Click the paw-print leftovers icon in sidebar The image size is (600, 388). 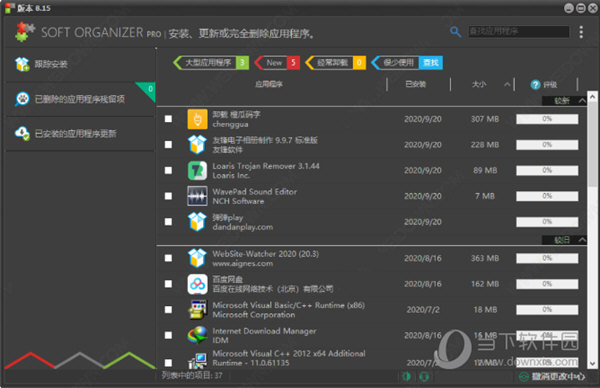coord(22,99)
